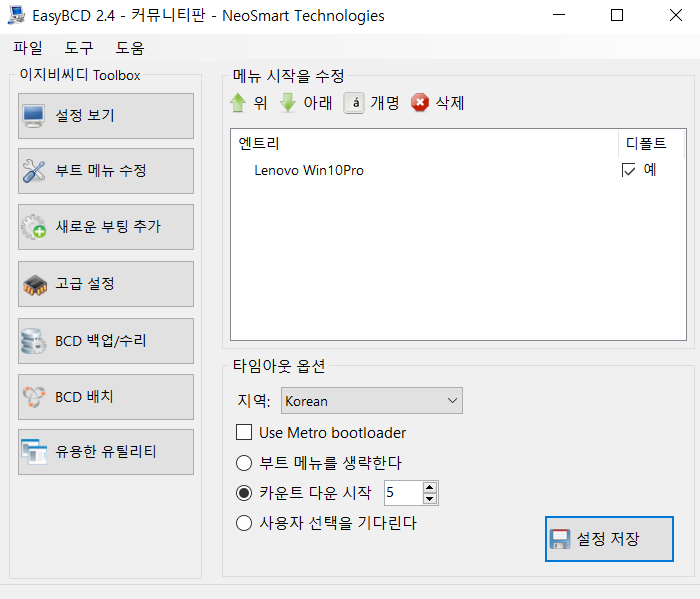
Task: Move entry down with green 아래 arrow
Action: point(288,103)
